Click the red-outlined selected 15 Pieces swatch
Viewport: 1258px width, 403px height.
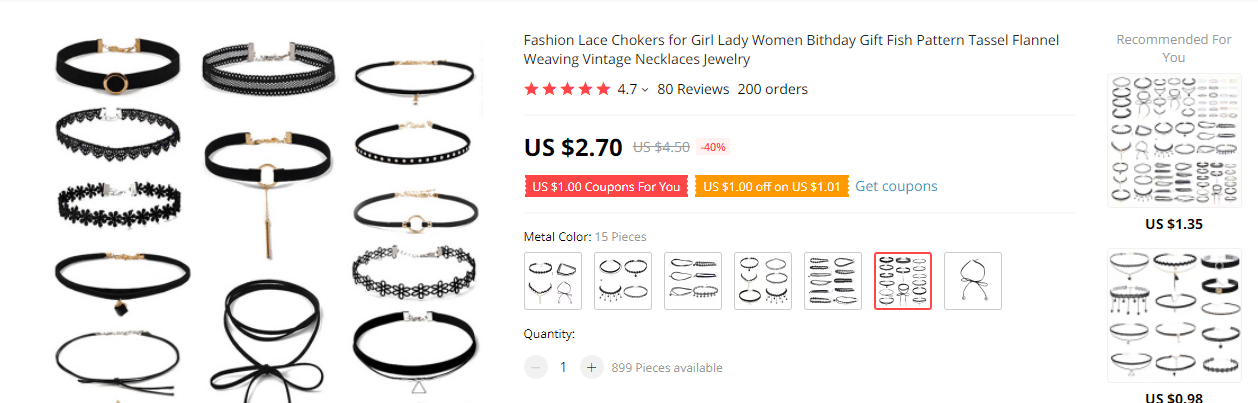pos(903,281)
